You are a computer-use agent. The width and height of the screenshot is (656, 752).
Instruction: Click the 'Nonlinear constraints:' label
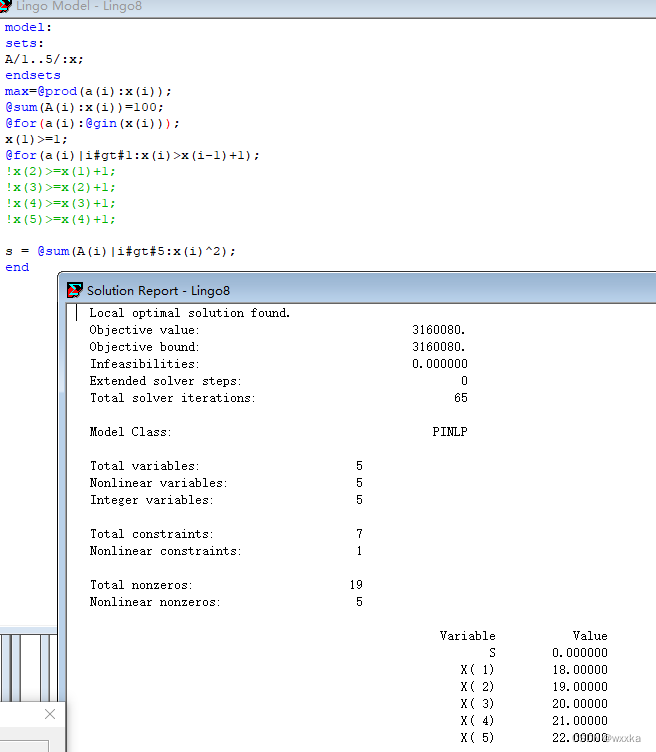pyautogui.click(x=165, y=551)
